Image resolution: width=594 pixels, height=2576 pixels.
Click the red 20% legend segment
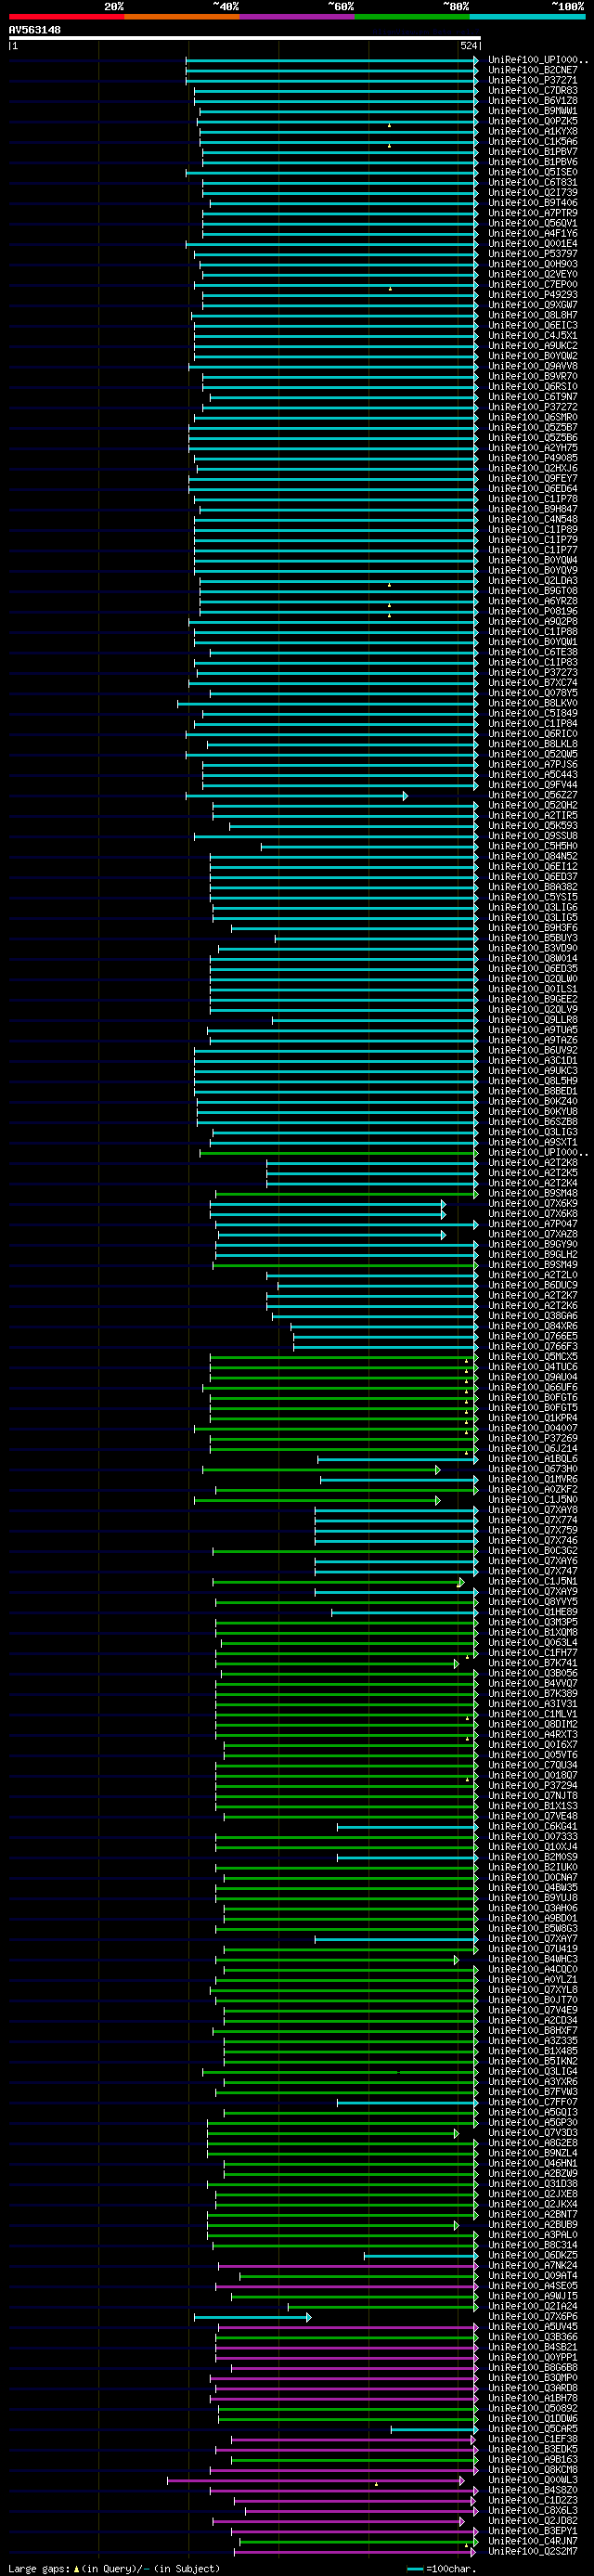click(x=66, y=17)
